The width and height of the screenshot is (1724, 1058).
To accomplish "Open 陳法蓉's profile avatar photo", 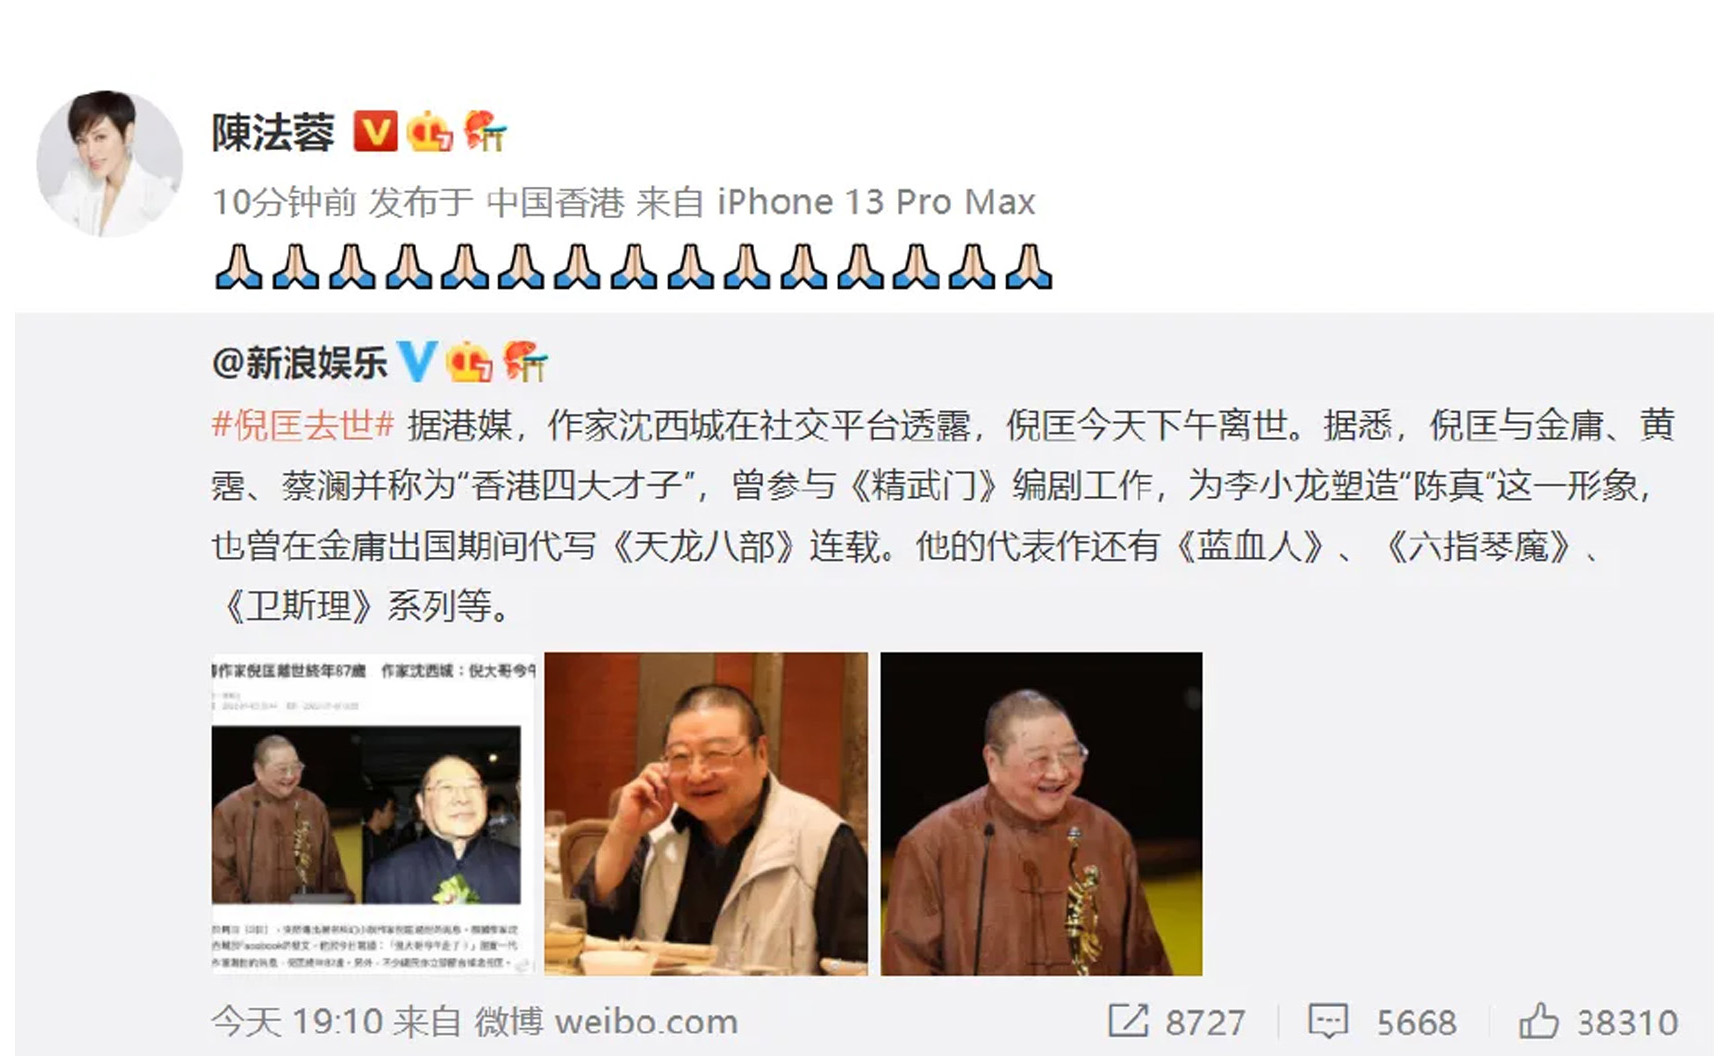I will point(110,163).
